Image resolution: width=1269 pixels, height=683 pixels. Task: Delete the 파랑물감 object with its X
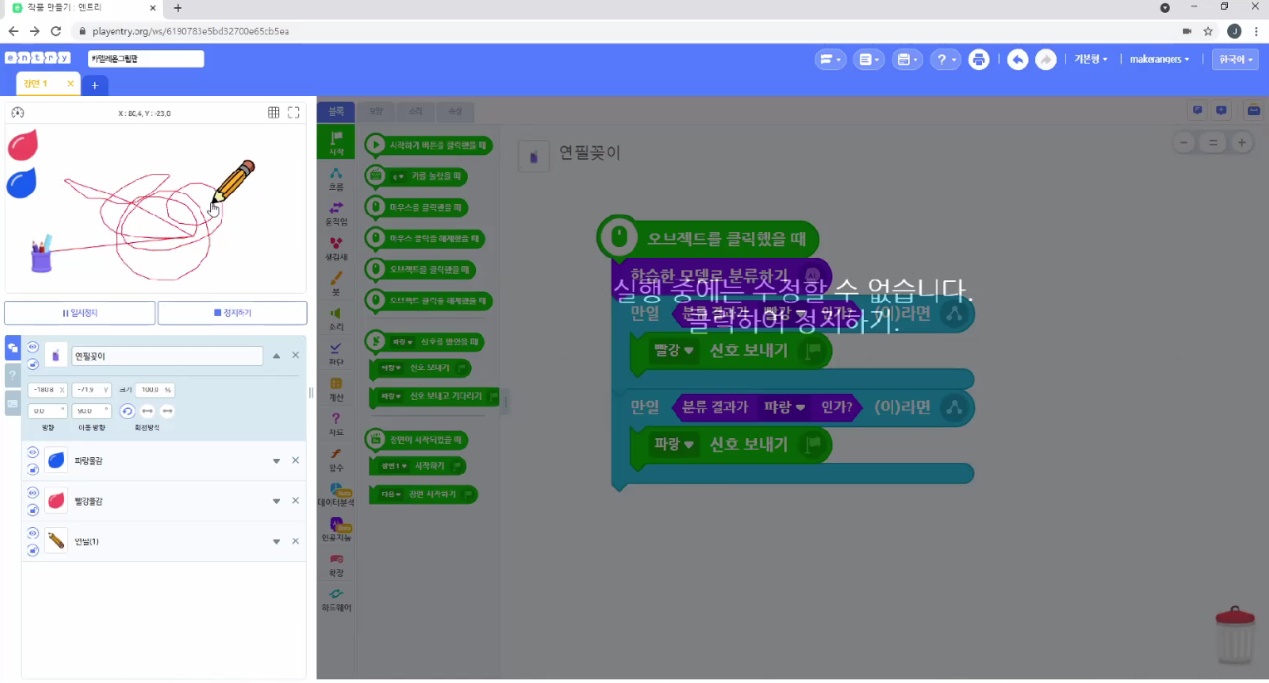coord(295,461)
